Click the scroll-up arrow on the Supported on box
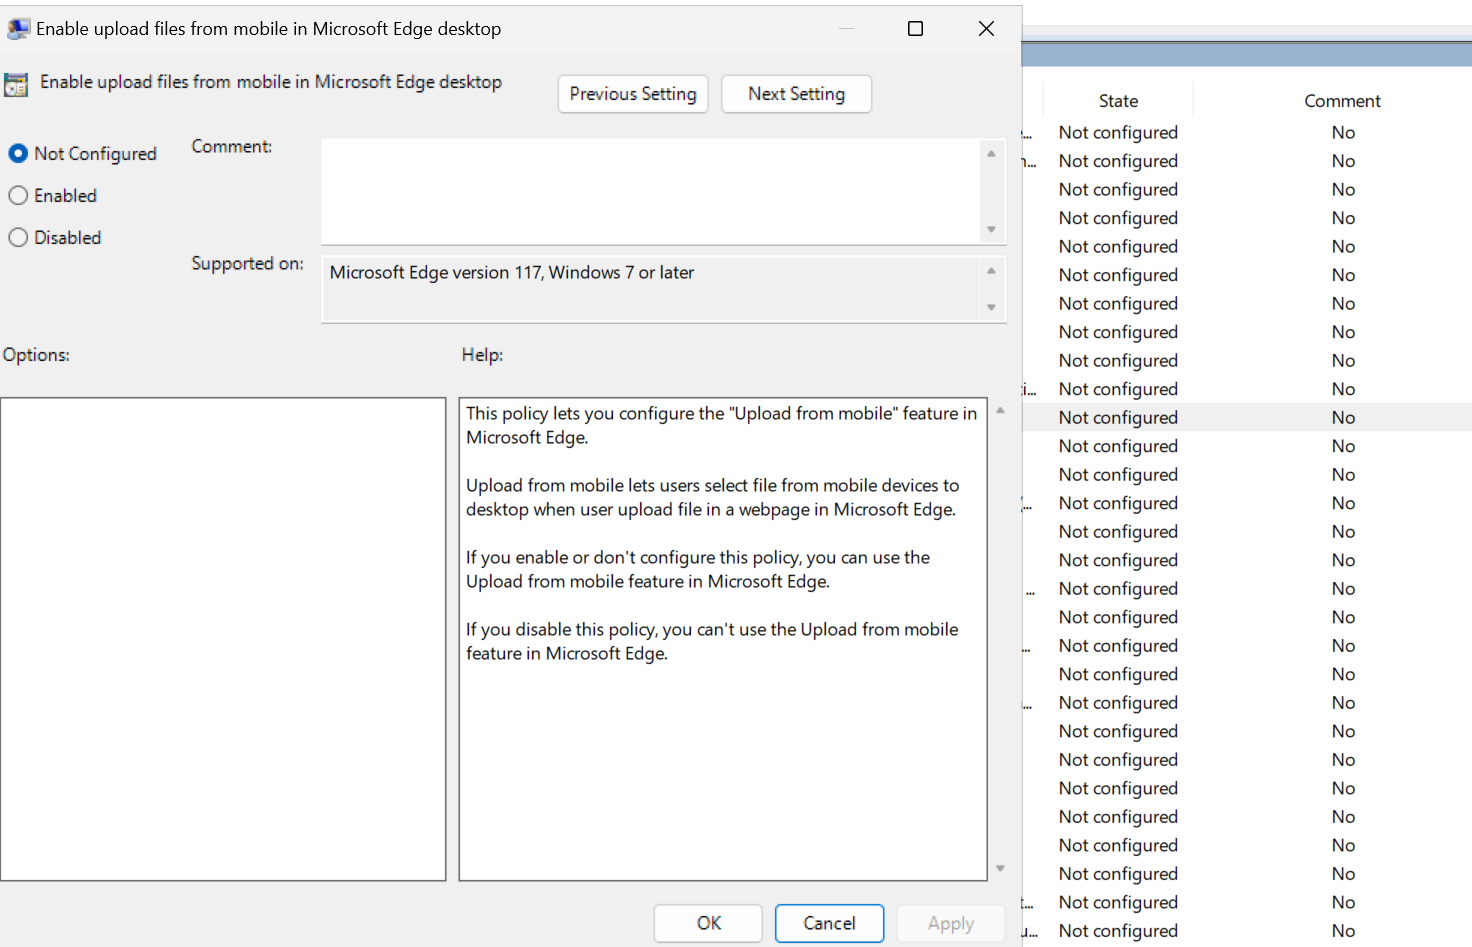 [991, 268]
